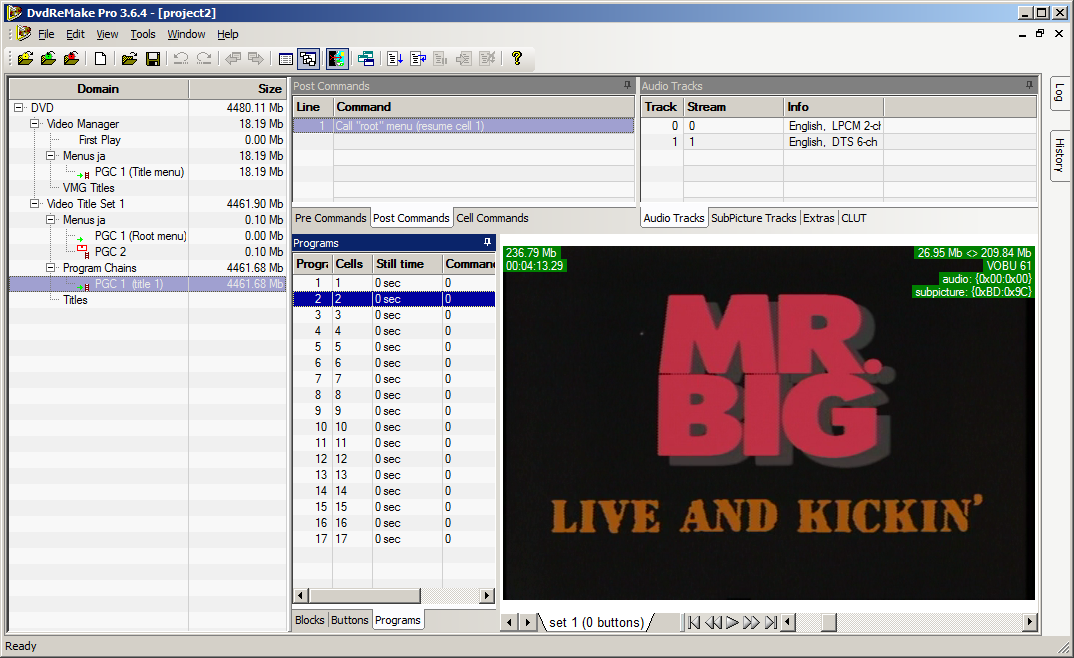Open project using open folder icon
The image size is (1074, 658).
[129, 59]
